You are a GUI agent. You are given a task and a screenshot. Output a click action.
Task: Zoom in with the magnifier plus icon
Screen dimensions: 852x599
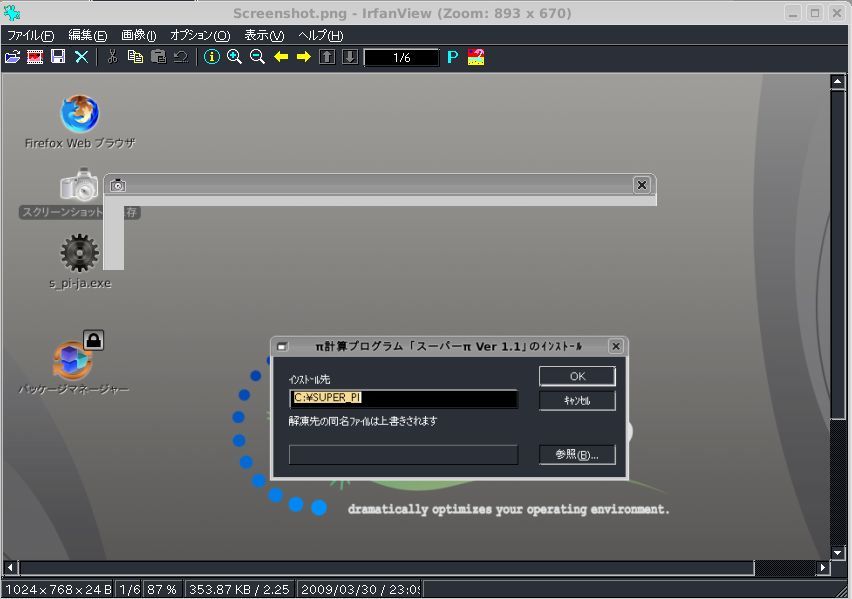pos(234,57)
